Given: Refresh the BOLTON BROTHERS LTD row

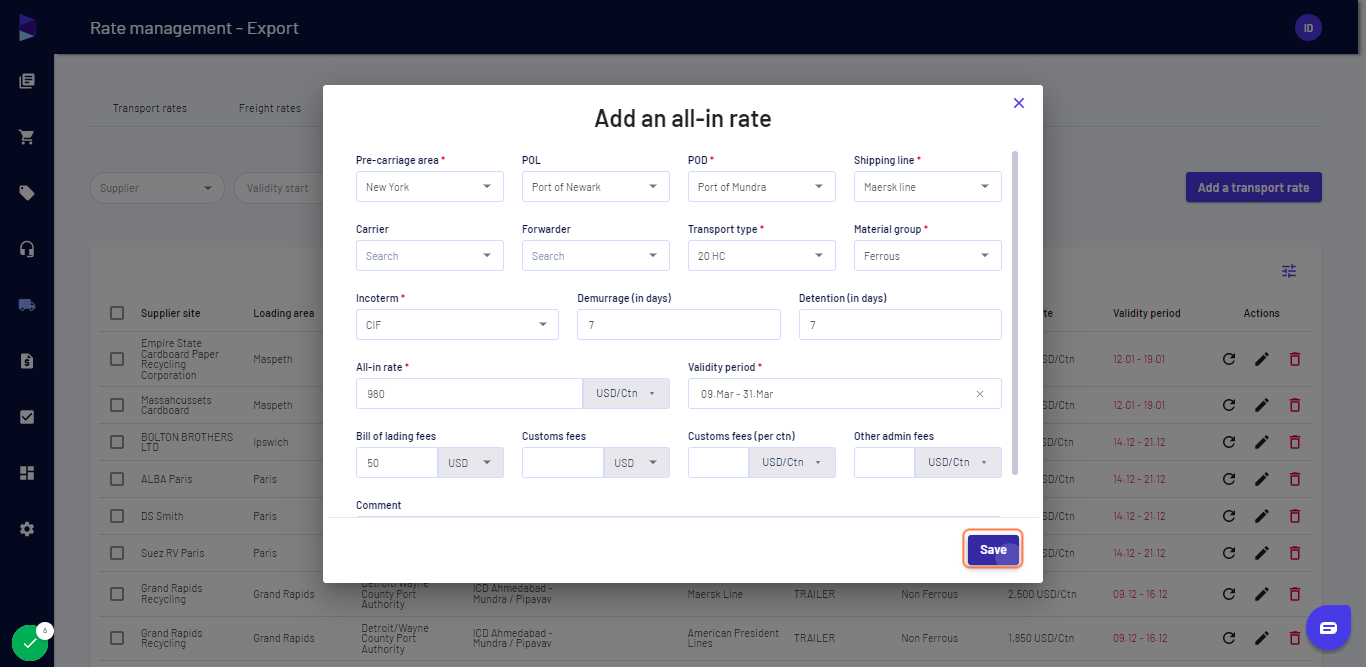Looking at the screenshot, I should (x=1229, y=442).
